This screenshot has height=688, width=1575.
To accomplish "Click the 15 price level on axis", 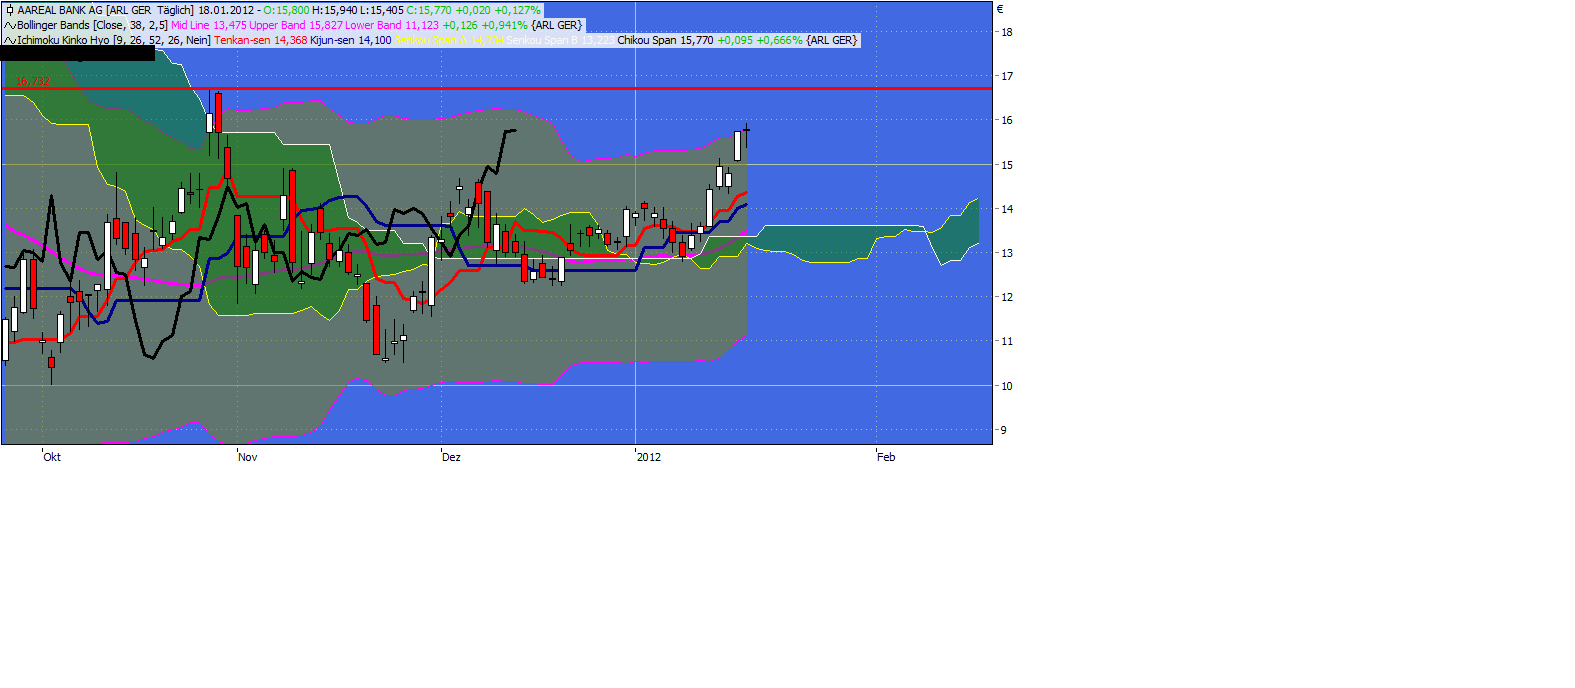I will 1007,165.
